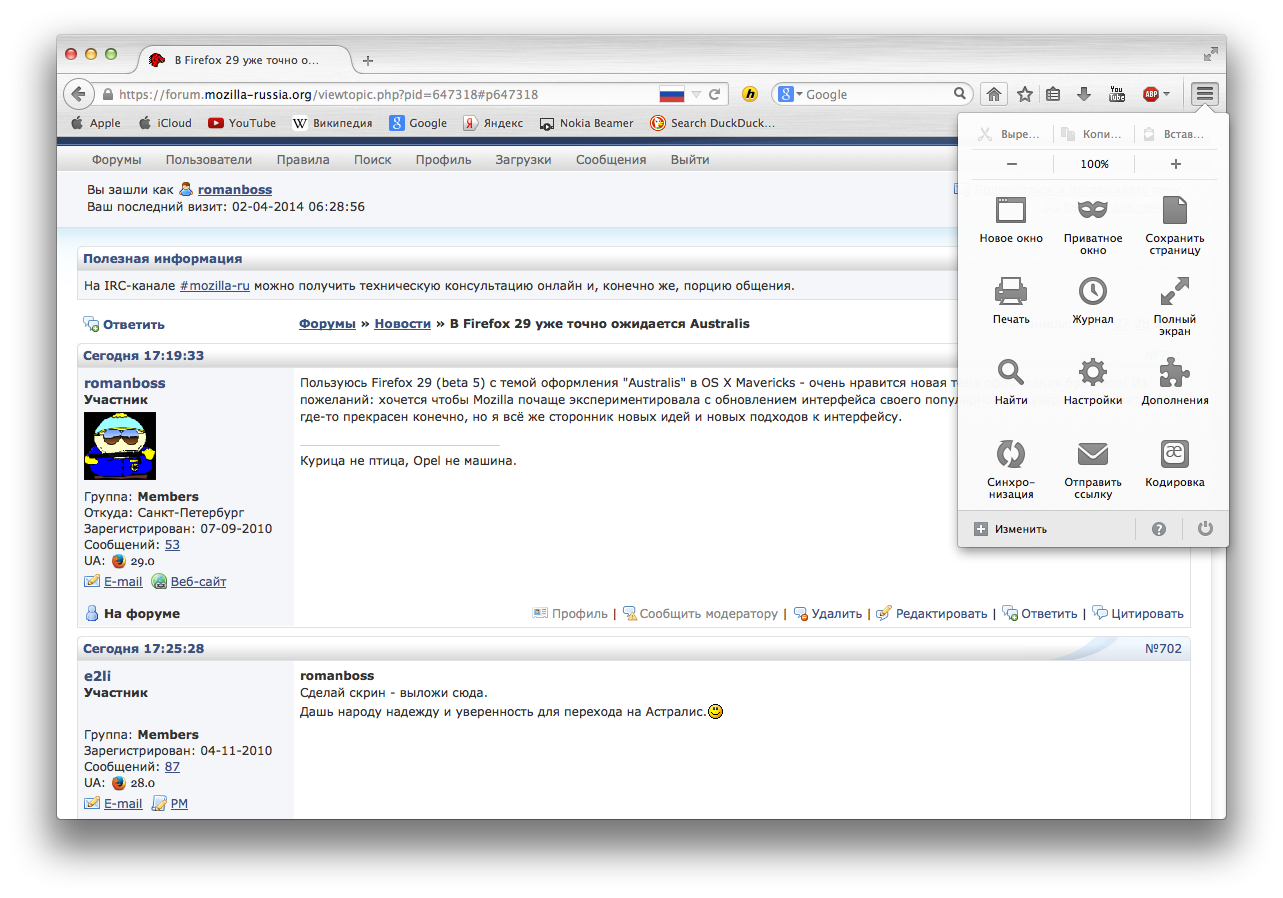Click the Sync icon (Синхронизация)

(x=1011, y=454)
